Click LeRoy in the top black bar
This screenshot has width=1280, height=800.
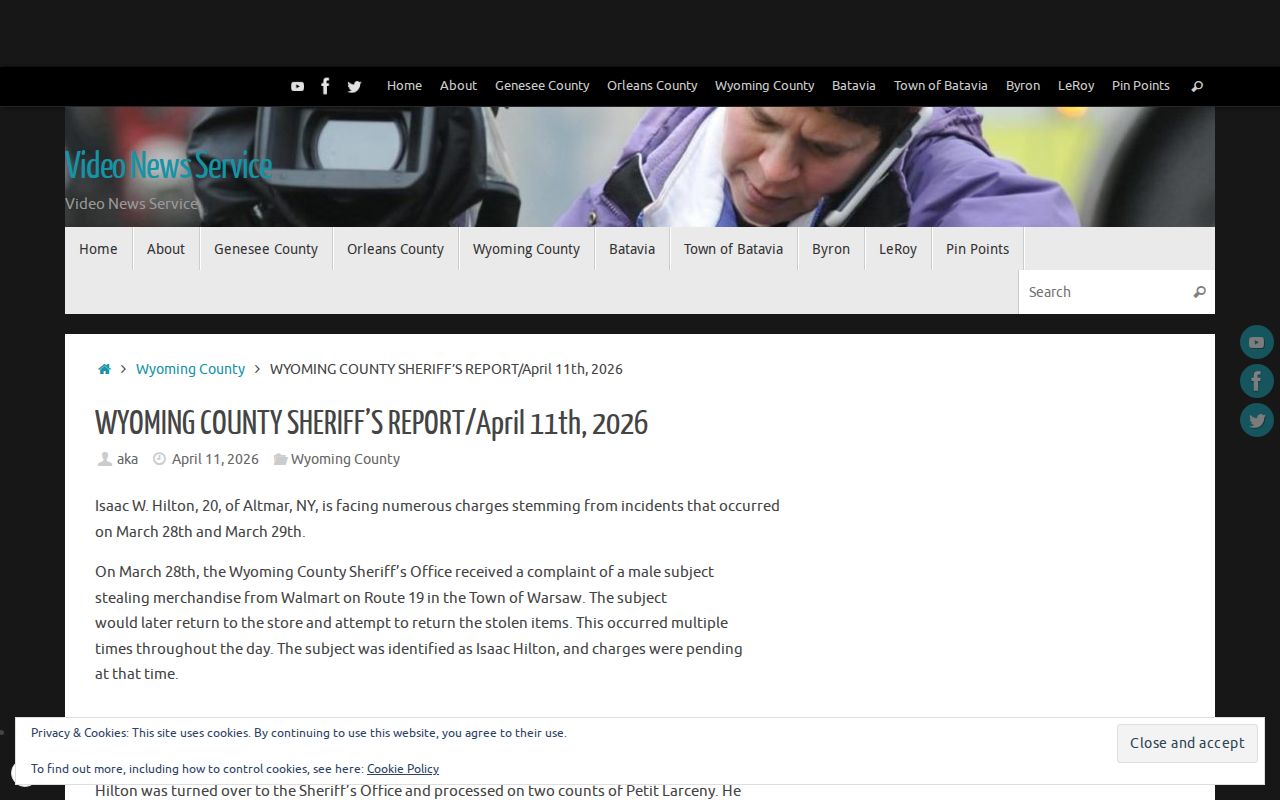(1076, 86)
